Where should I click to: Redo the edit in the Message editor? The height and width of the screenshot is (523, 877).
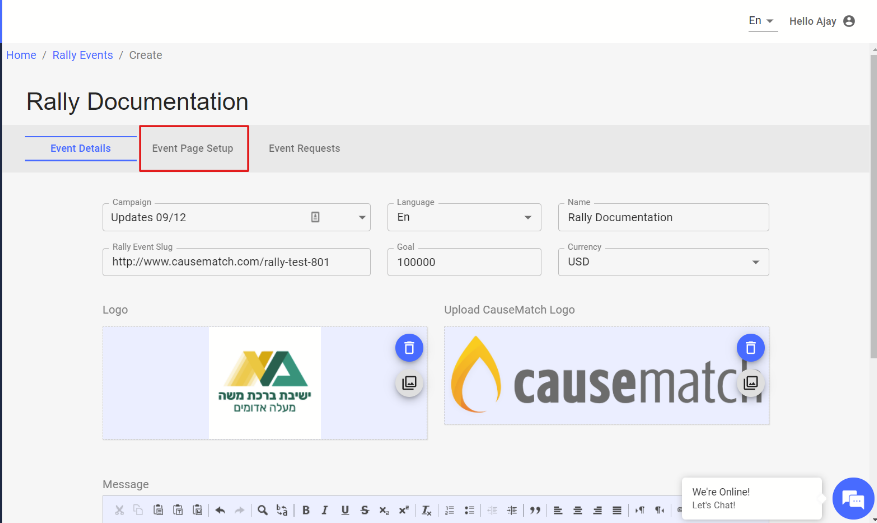pos(239,510)
